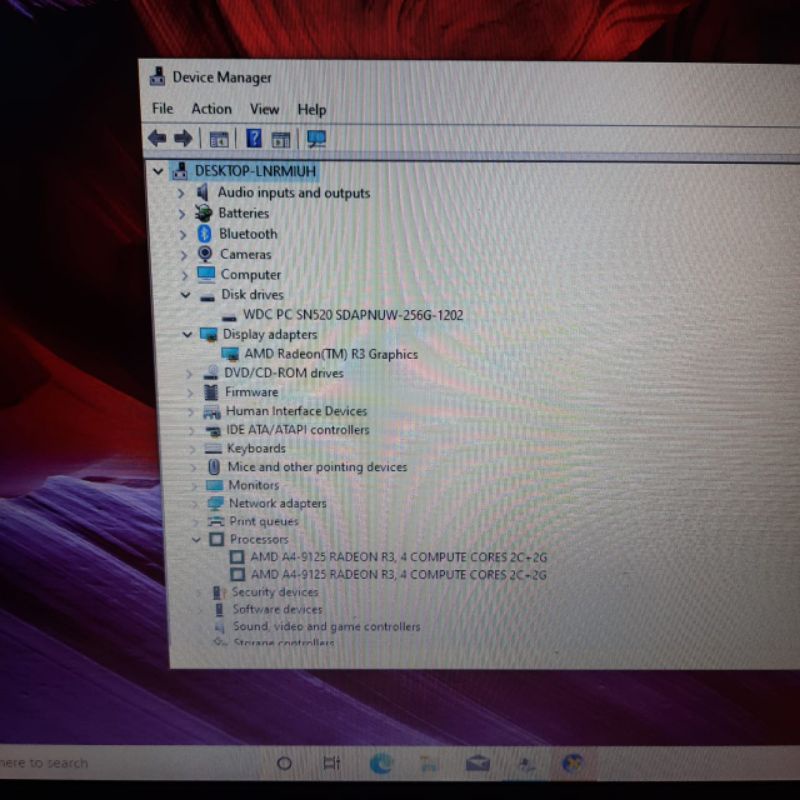Expand the Bluetooth category
This screenshot has height=800, width=800.
click(x=183, y=235)
